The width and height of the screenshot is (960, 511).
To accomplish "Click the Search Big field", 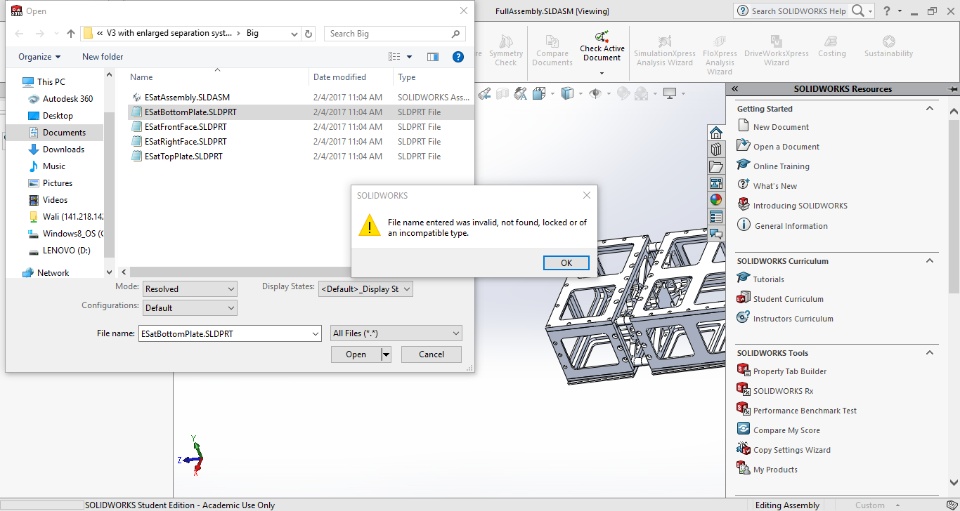I will (395, 34).
